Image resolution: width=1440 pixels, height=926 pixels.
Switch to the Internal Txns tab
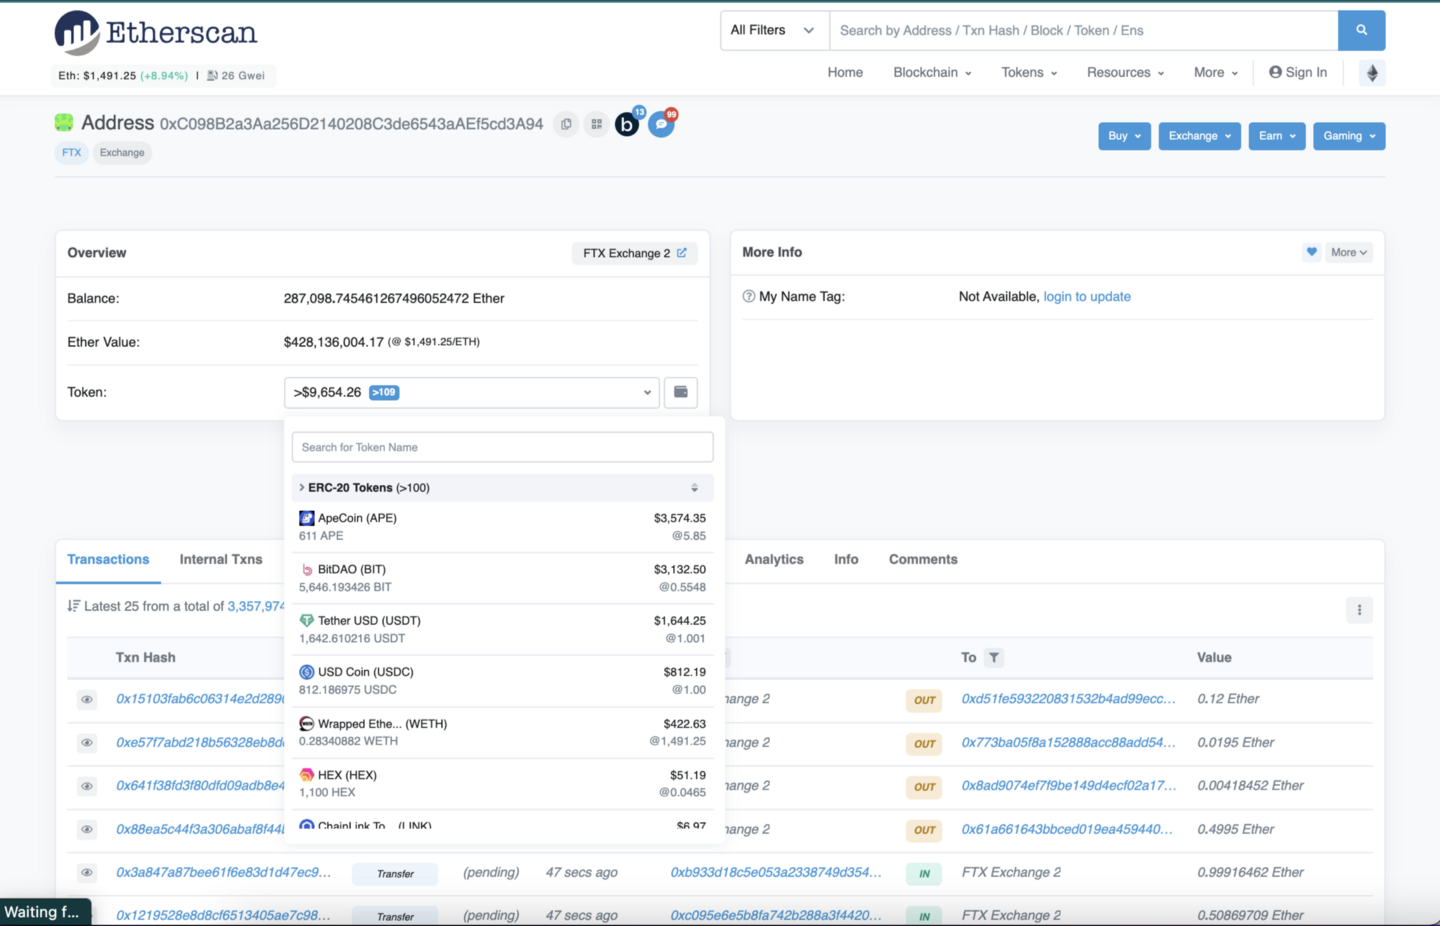219,560
